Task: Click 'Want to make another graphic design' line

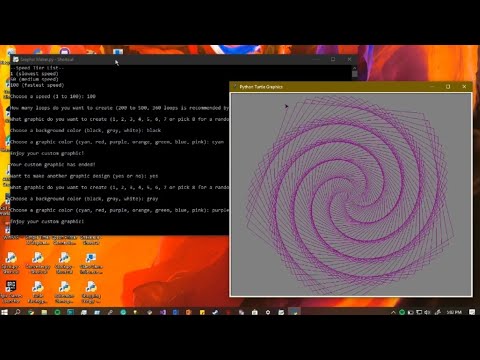Action: 84,176
